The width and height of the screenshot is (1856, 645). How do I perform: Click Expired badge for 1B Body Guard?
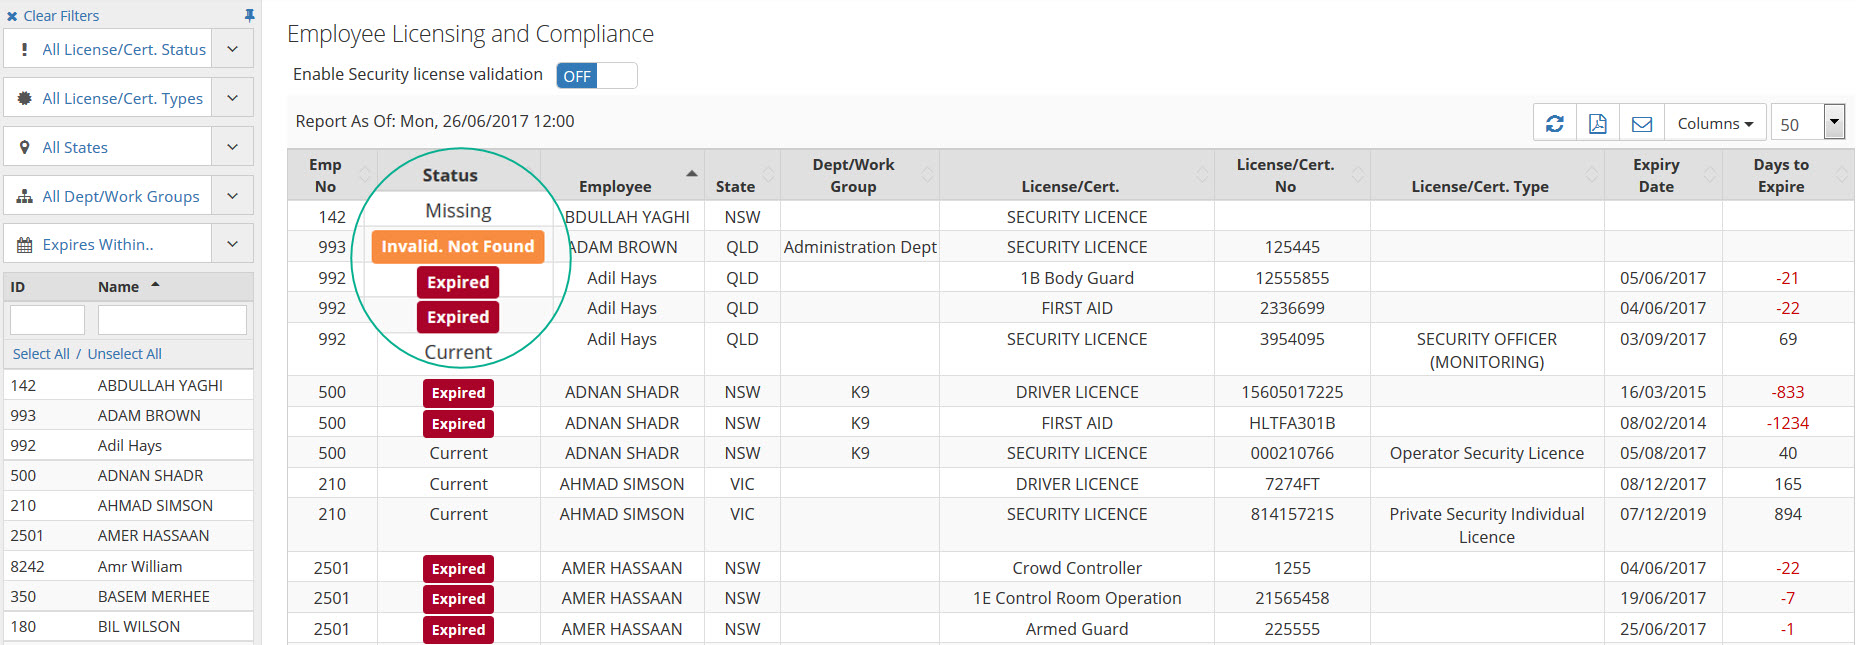pyautogui.click(x=458, y=282)
